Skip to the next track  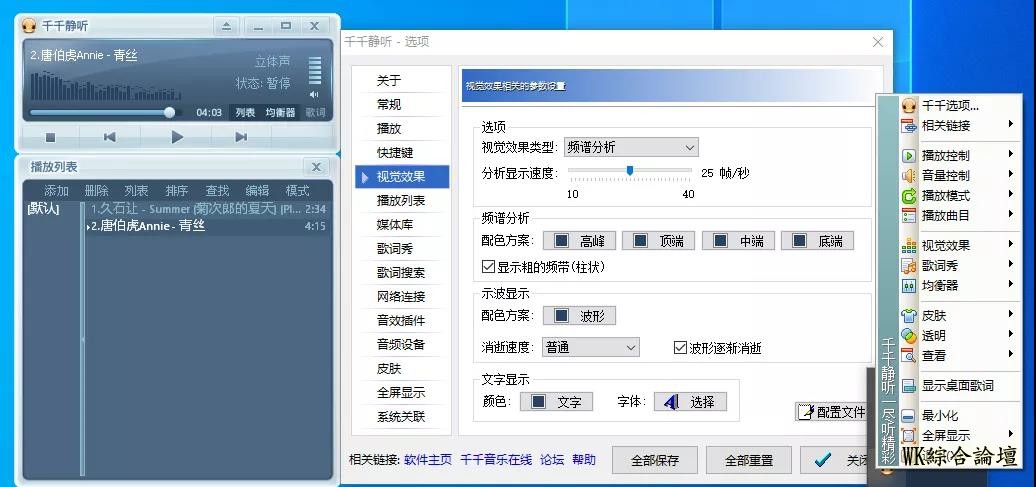[241, 137]
